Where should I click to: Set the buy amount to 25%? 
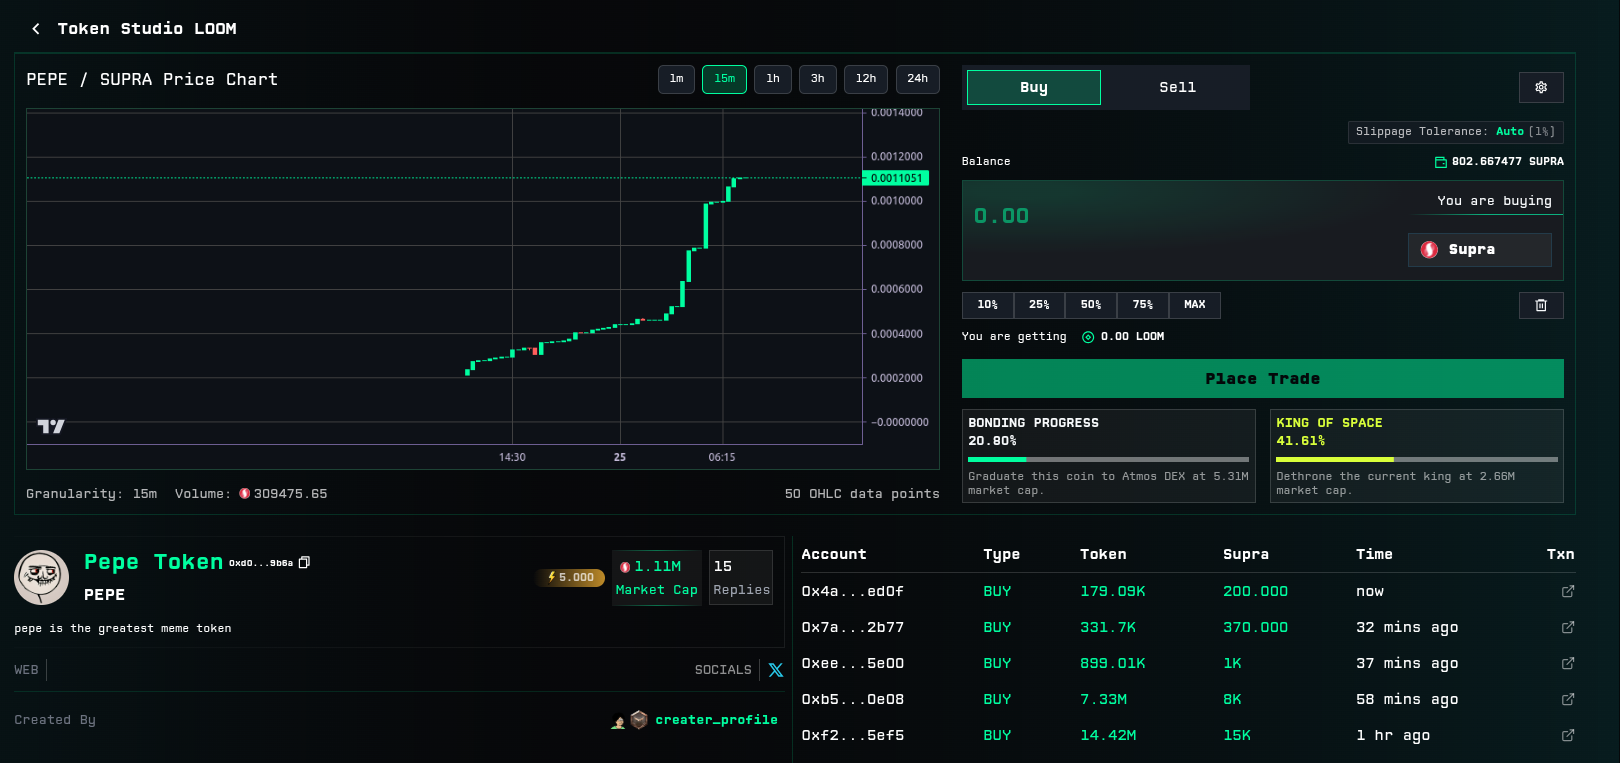point(1040,305)
